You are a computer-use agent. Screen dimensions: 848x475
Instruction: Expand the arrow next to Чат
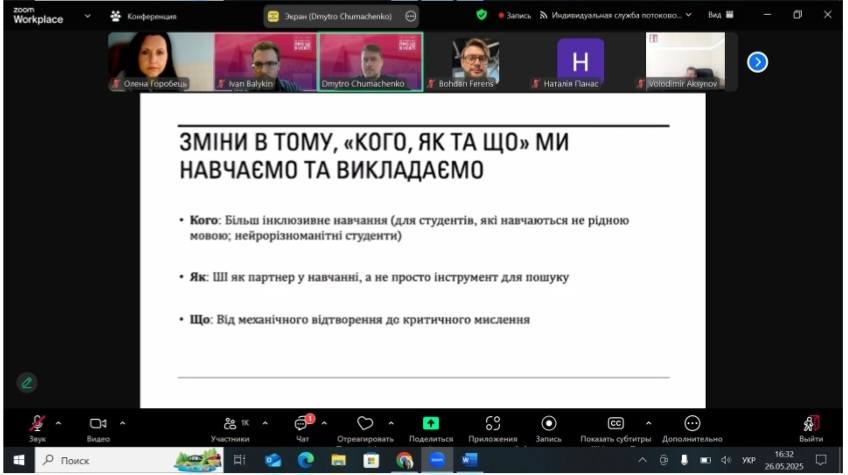(x=324, y=423)
